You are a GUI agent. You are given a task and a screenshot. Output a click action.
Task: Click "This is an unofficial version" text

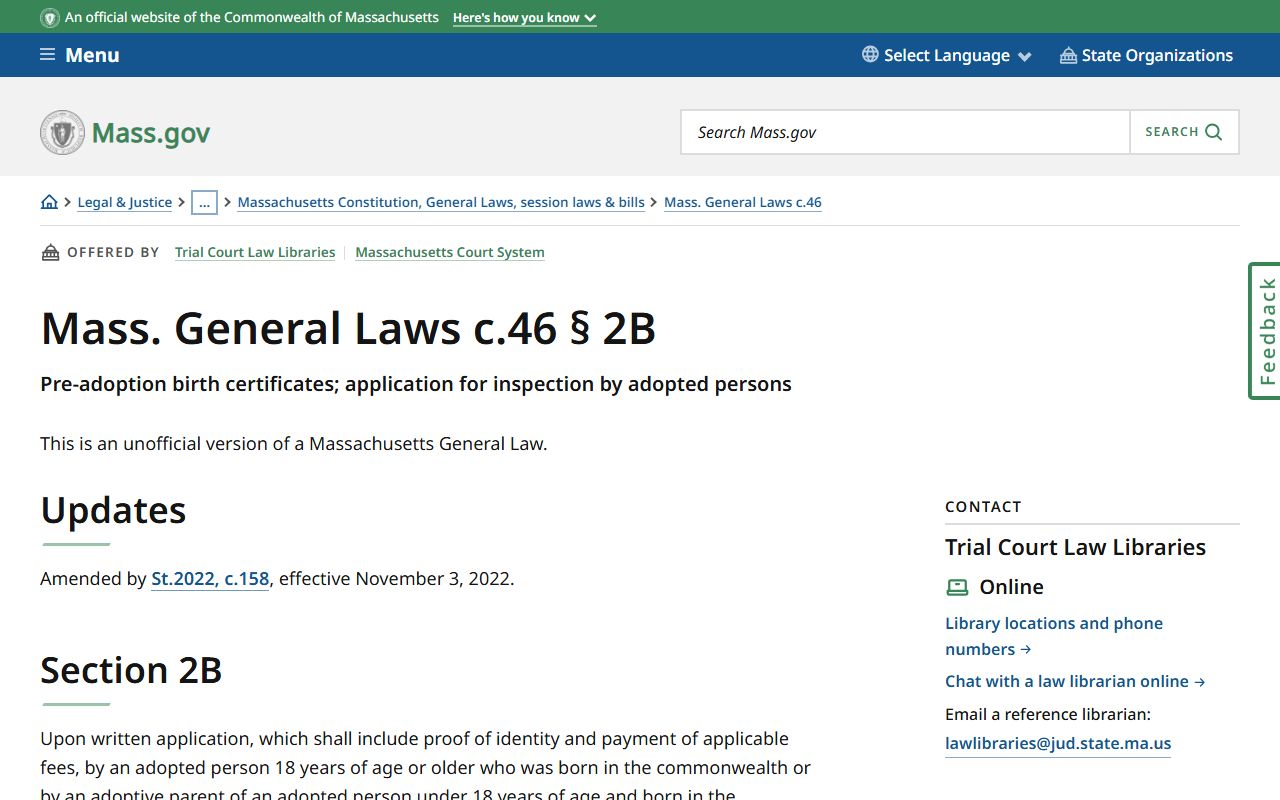coord(294,443)
